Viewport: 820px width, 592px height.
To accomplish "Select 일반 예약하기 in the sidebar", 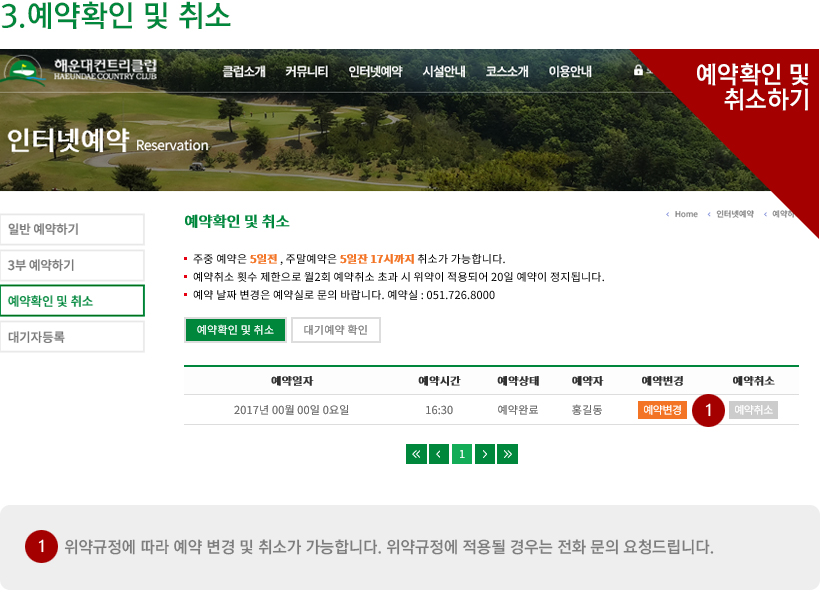I will pos(72,229).
